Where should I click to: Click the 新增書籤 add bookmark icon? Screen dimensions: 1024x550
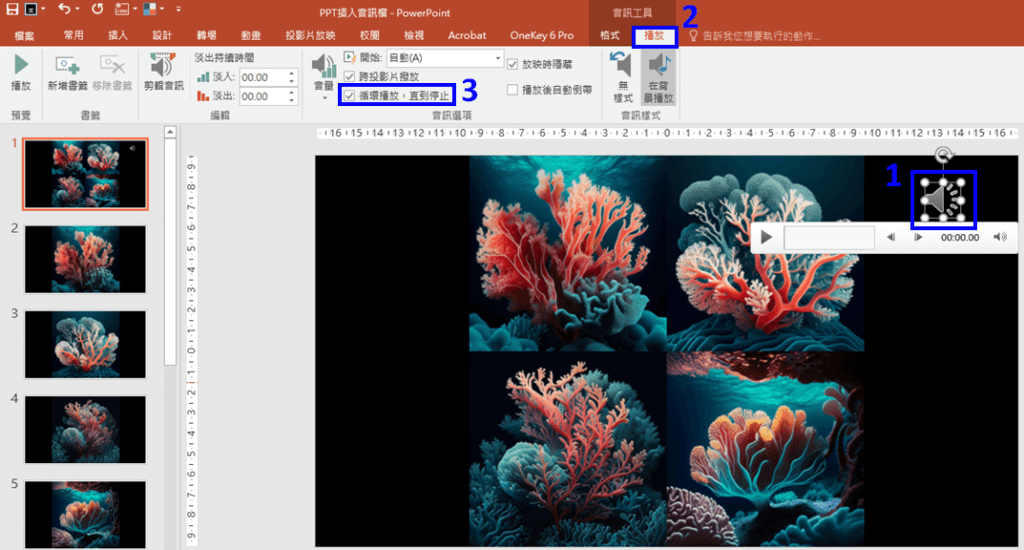[x=67, y=65]
